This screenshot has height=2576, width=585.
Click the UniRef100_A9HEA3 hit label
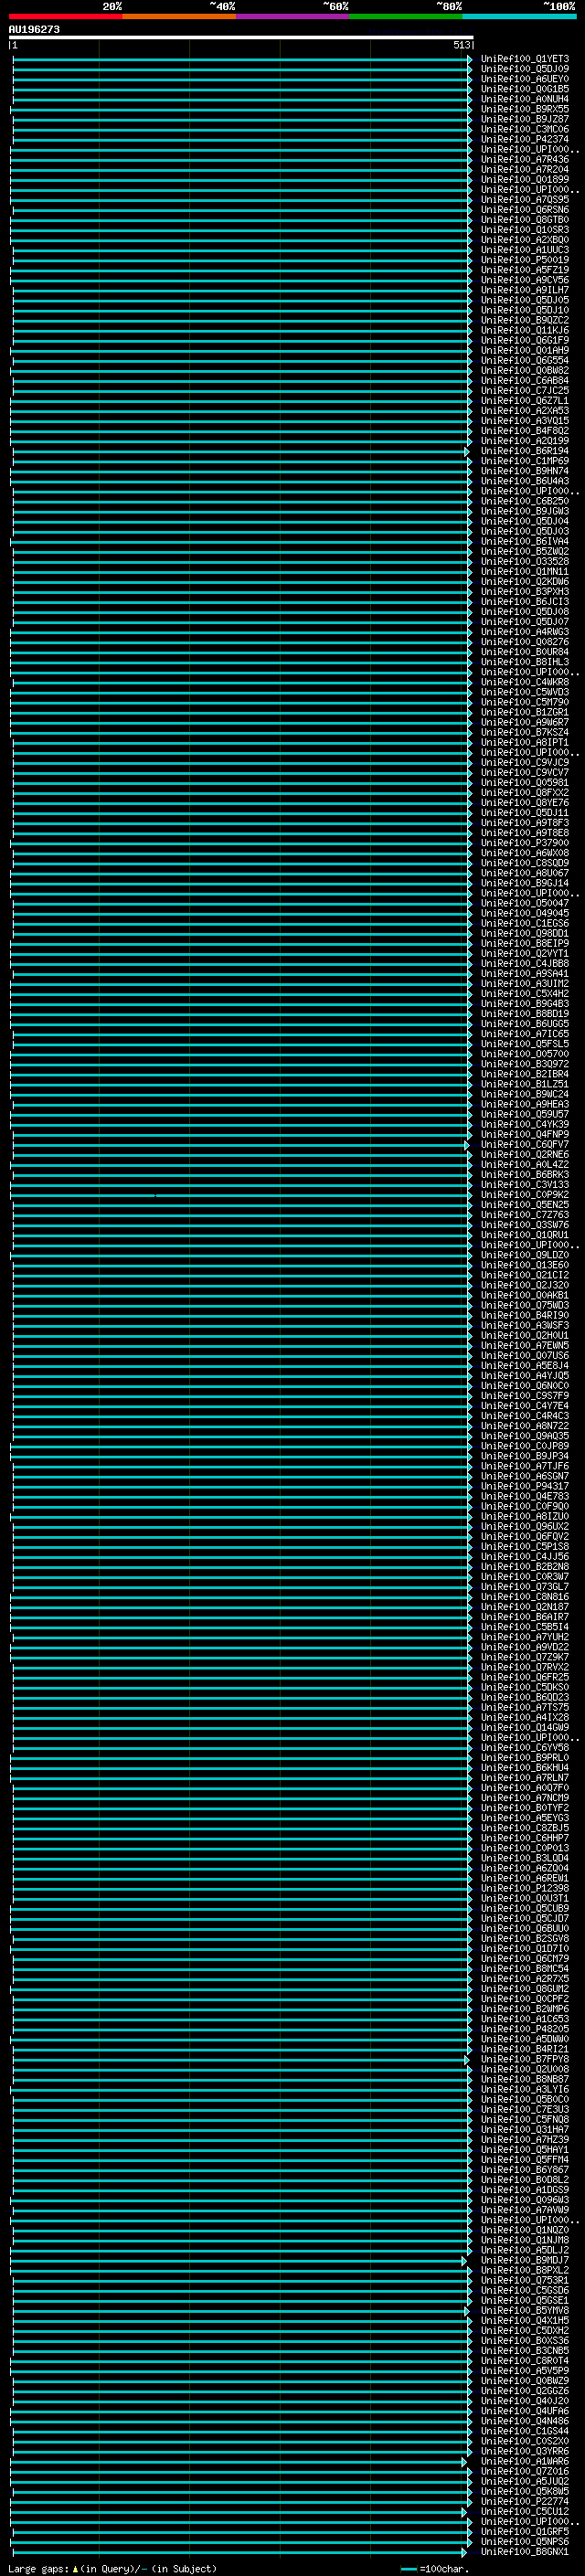click(x=525, y=1104)
